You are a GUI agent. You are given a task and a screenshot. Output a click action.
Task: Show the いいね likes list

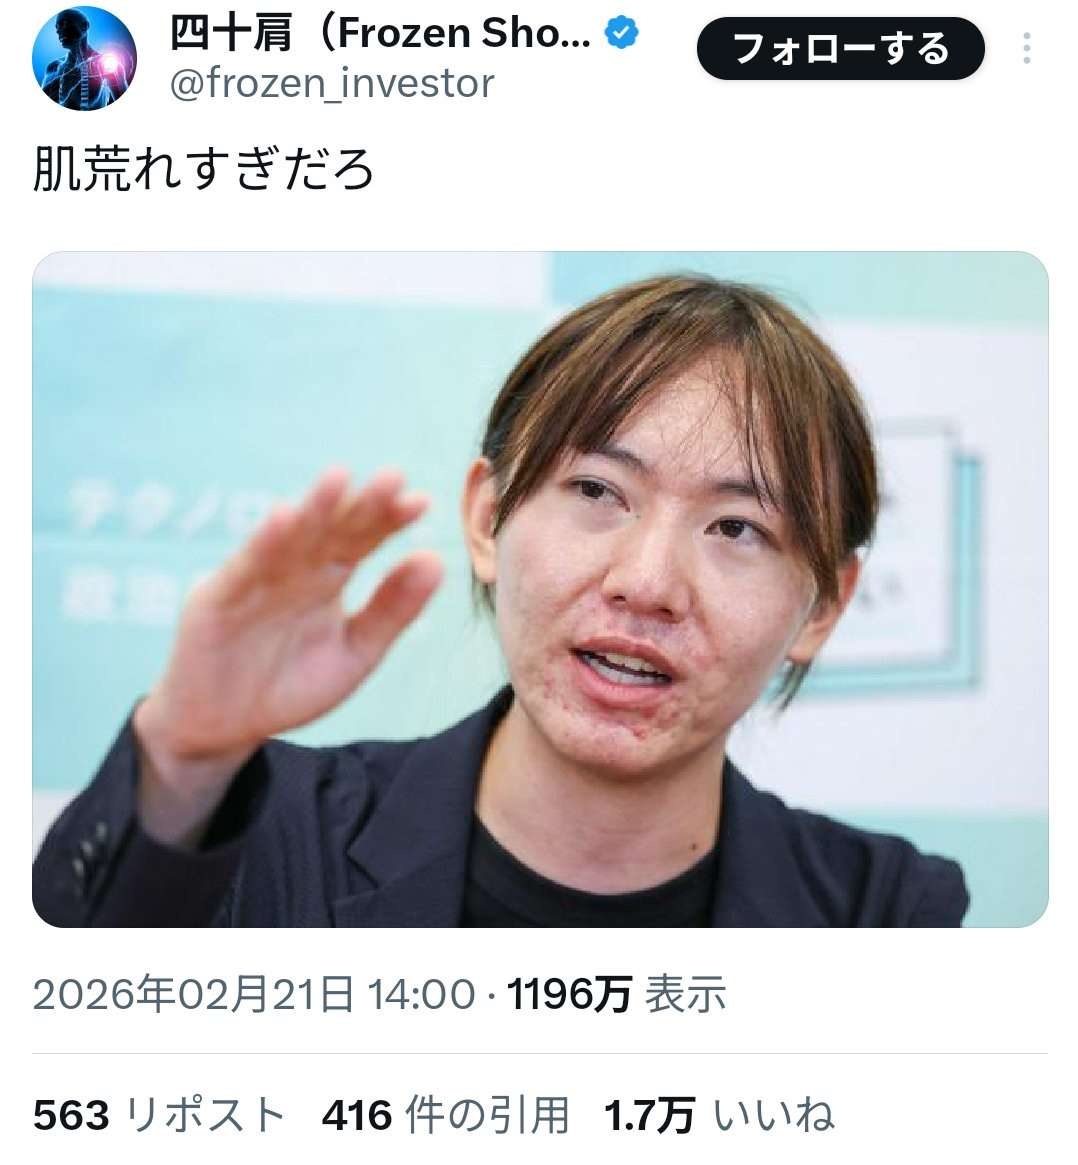(x=773, y=1116)
